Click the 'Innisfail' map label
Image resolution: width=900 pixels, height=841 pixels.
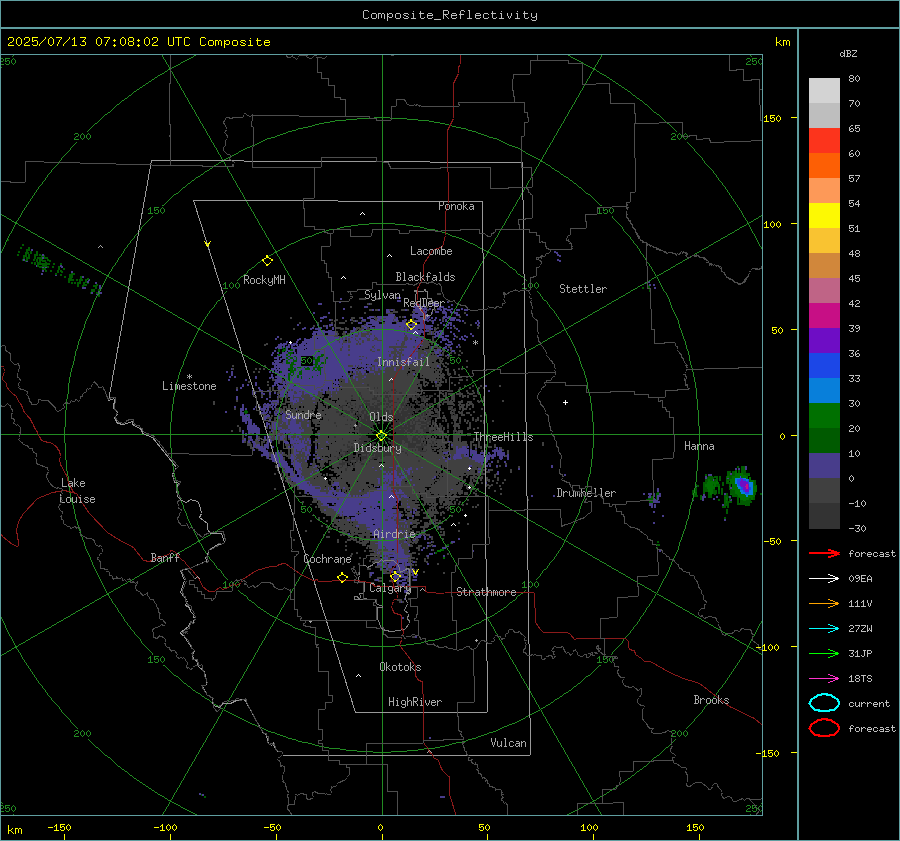point(403,362)
